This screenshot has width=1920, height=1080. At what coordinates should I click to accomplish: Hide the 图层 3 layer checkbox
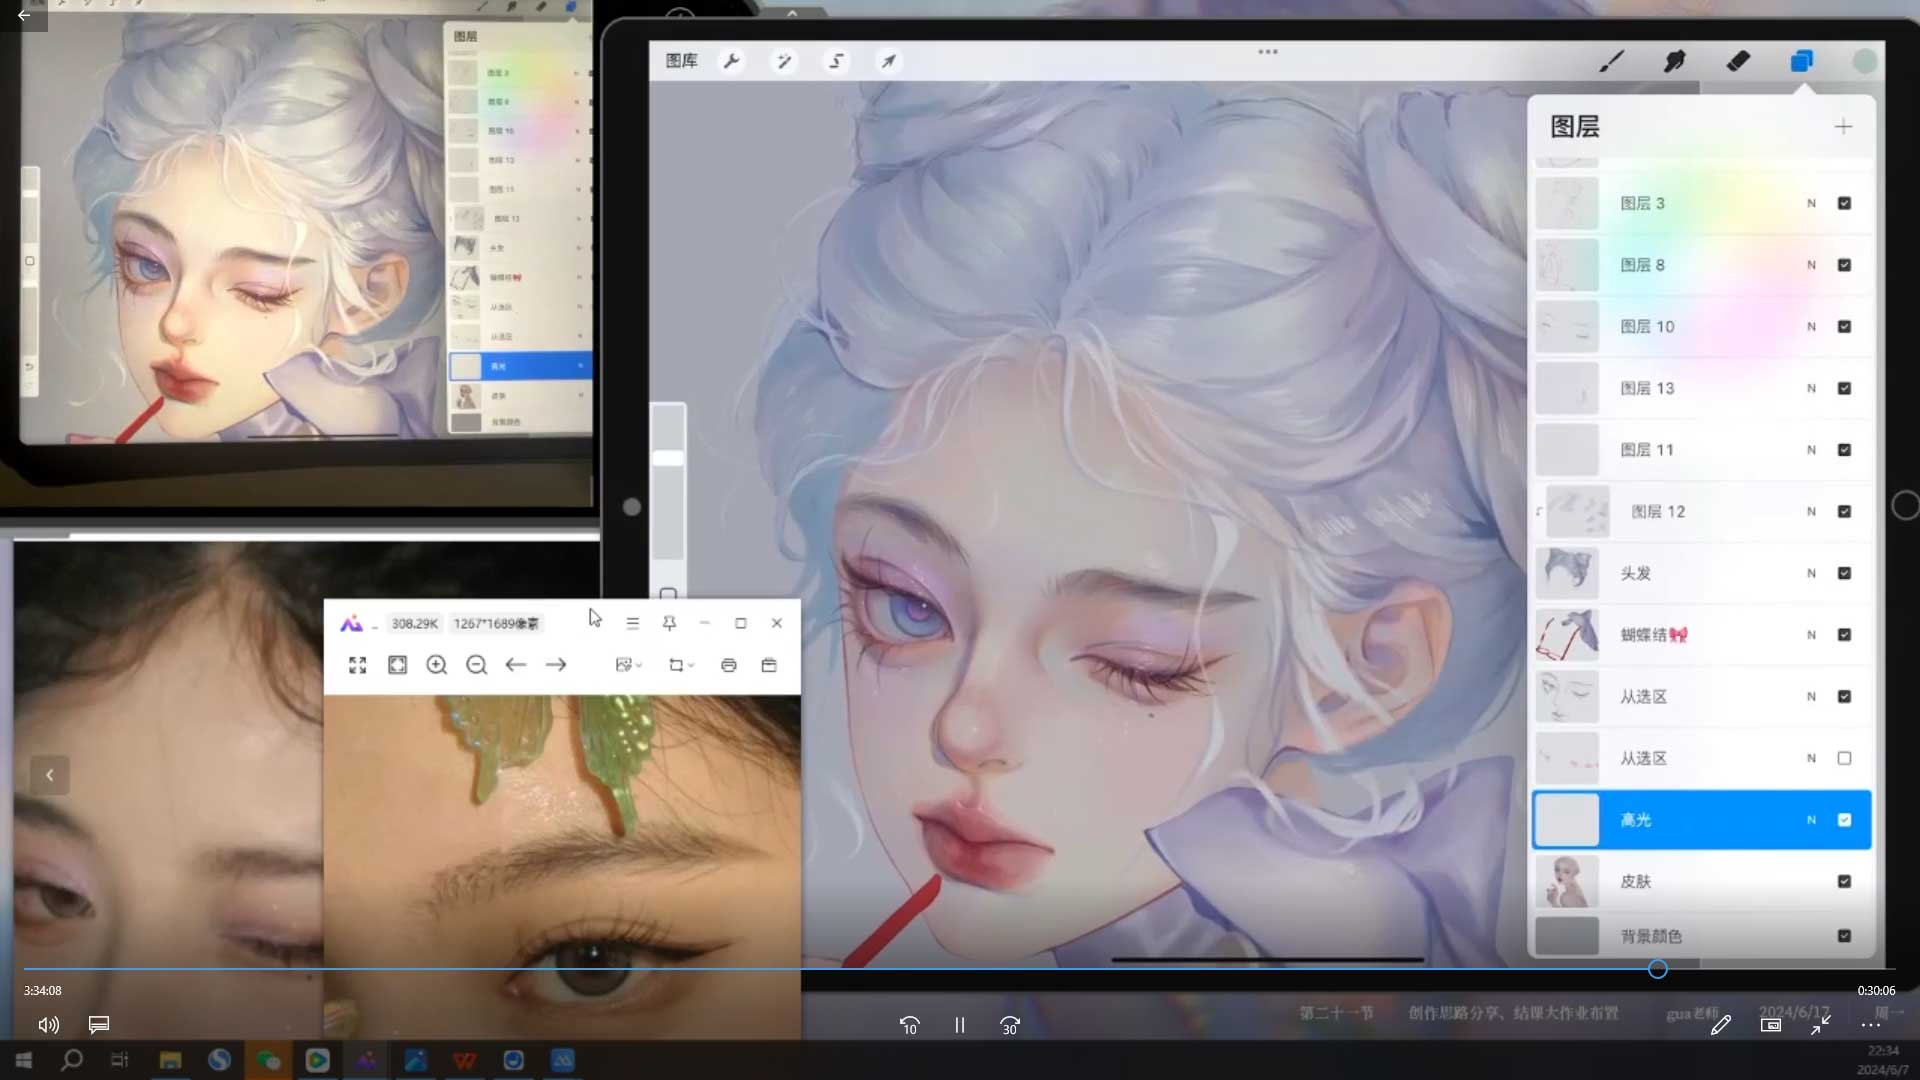(1844, 203)
